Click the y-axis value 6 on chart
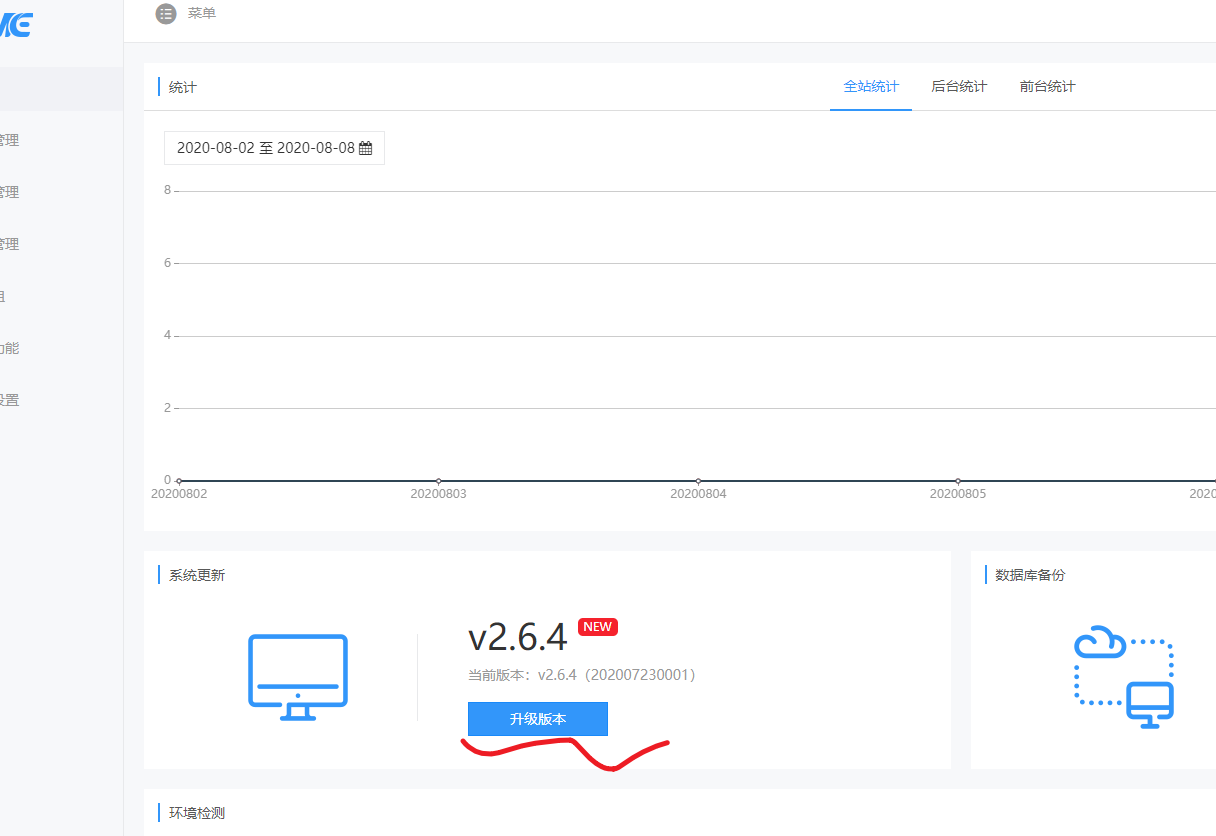The image size is (1216, 836). 168,263
